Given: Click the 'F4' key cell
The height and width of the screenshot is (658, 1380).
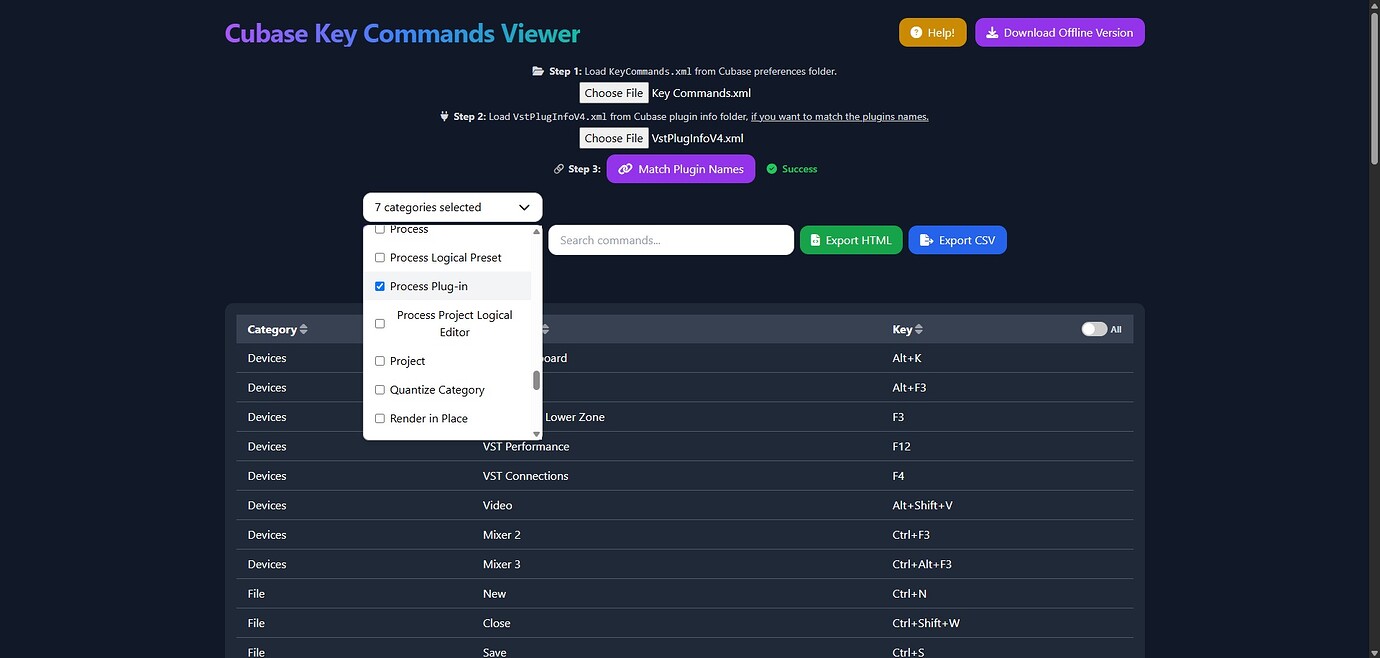Looking at the screenshot, I should pos(898,476).
